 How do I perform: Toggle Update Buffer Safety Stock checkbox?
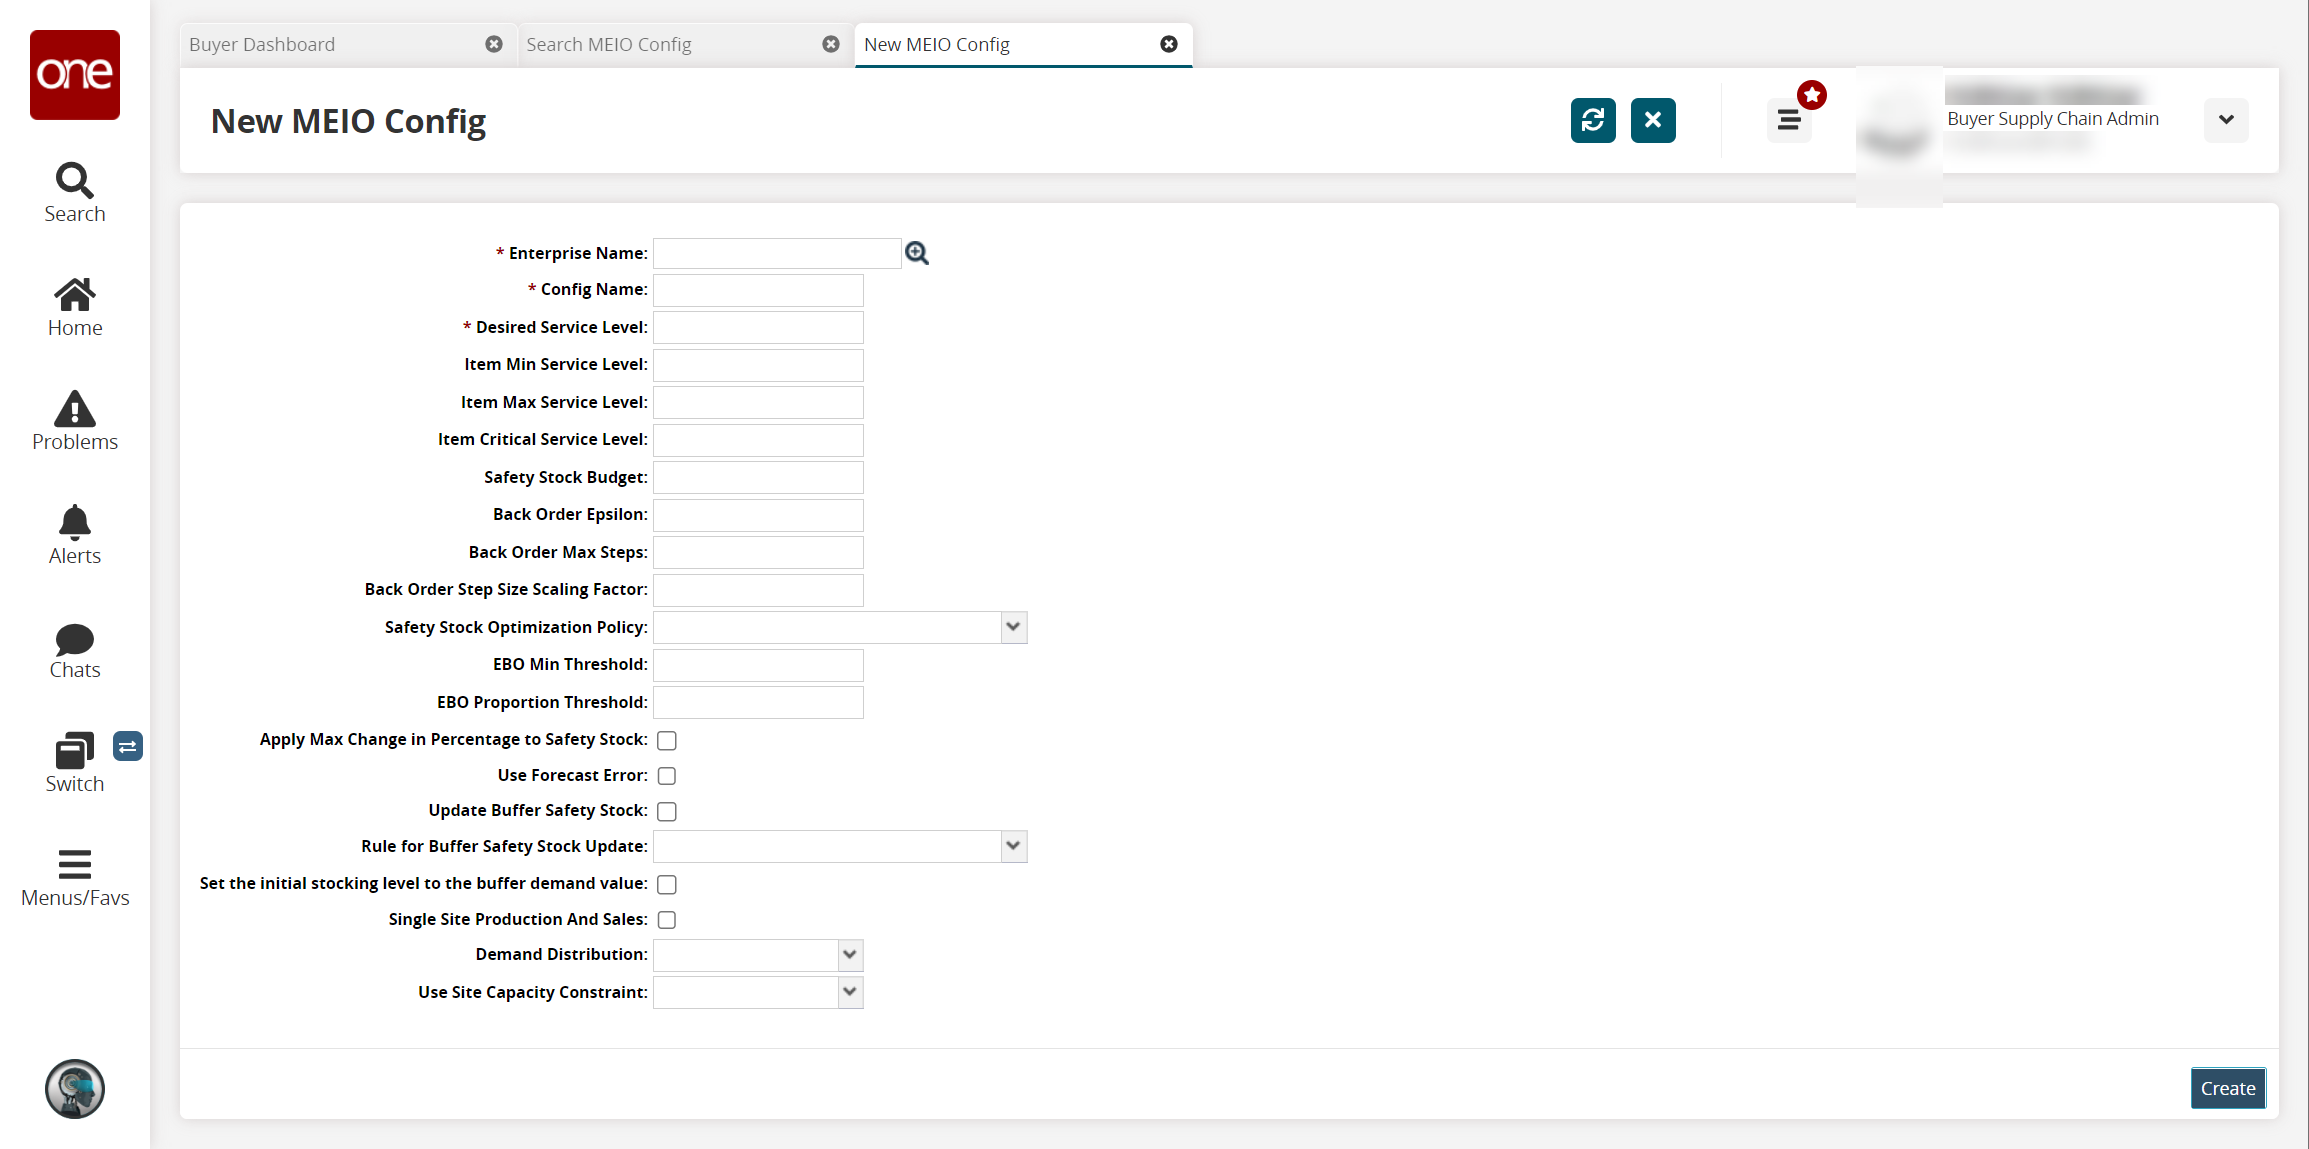pos(667,810)
